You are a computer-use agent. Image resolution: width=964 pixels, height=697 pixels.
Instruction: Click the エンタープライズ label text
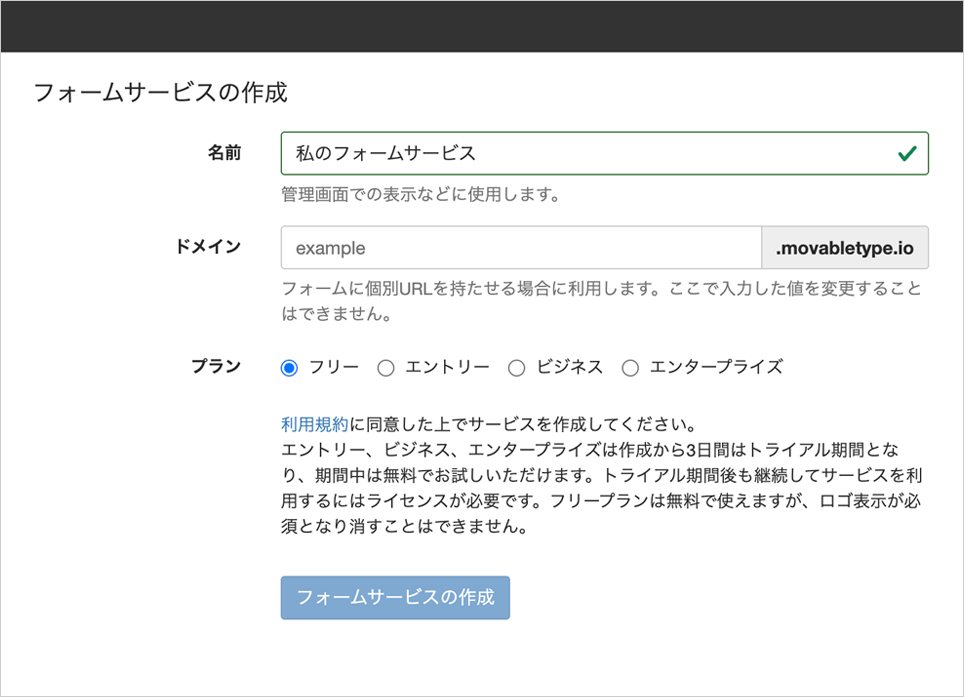pos(715,367)
